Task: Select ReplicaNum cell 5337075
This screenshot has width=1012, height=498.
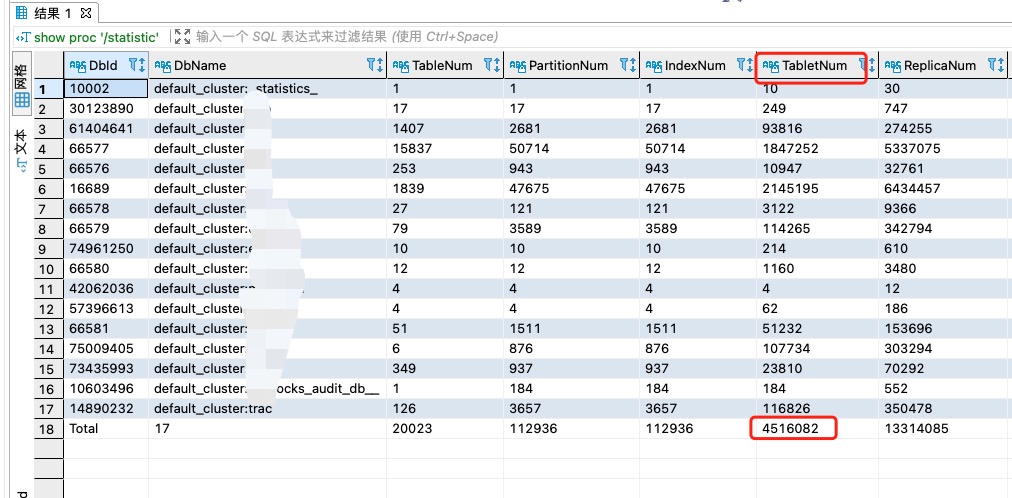Action: coord(943,148)
